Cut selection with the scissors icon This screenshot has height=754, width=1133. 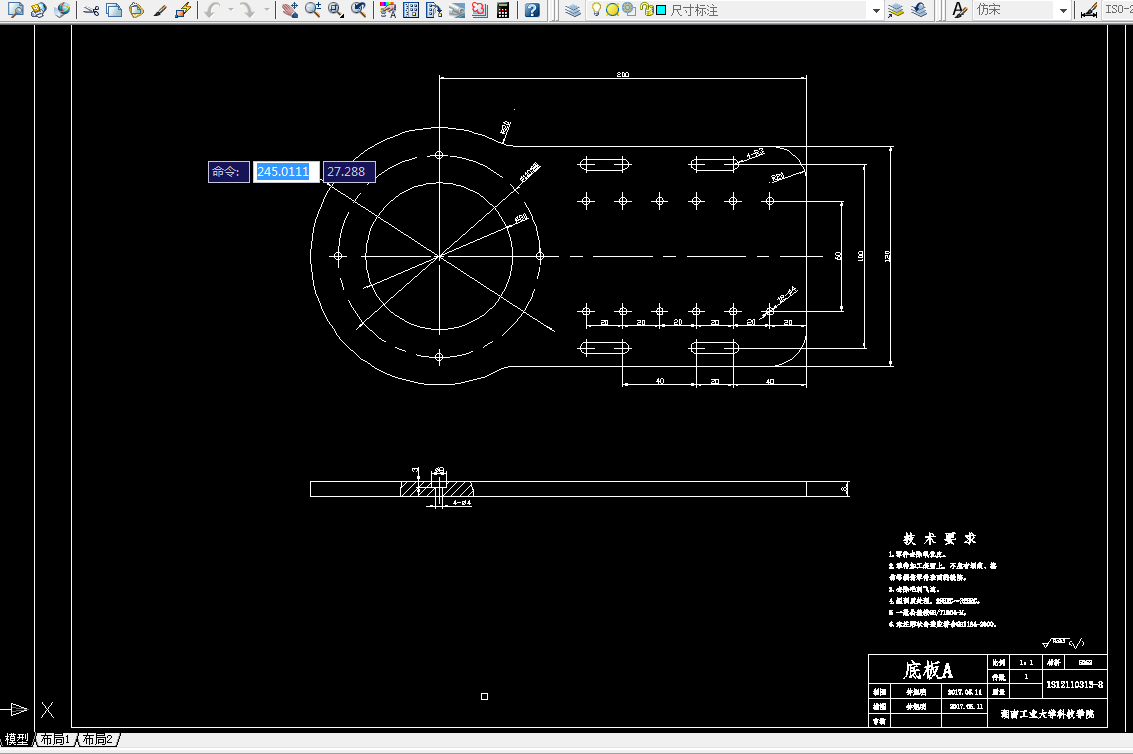[91, 10]
